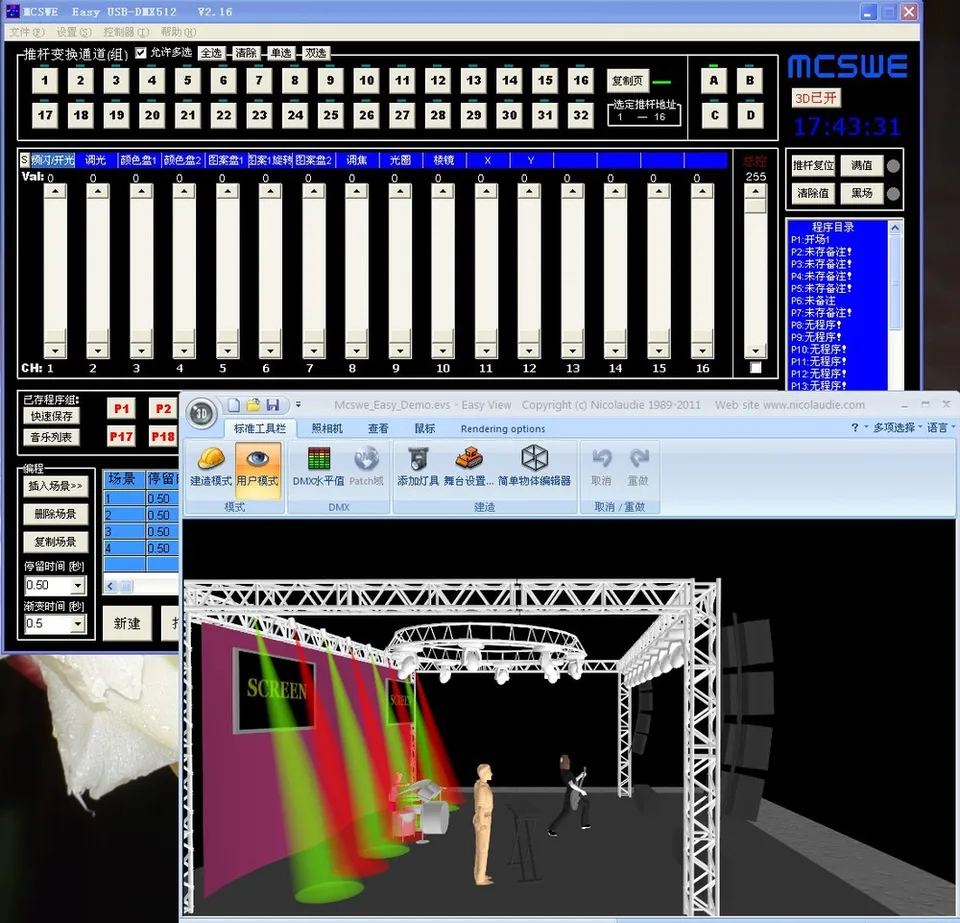Click the Select All button
Image resolution: width=960 pixels, height=923 pixels.
pyautogui.click(x=211, y=53)
